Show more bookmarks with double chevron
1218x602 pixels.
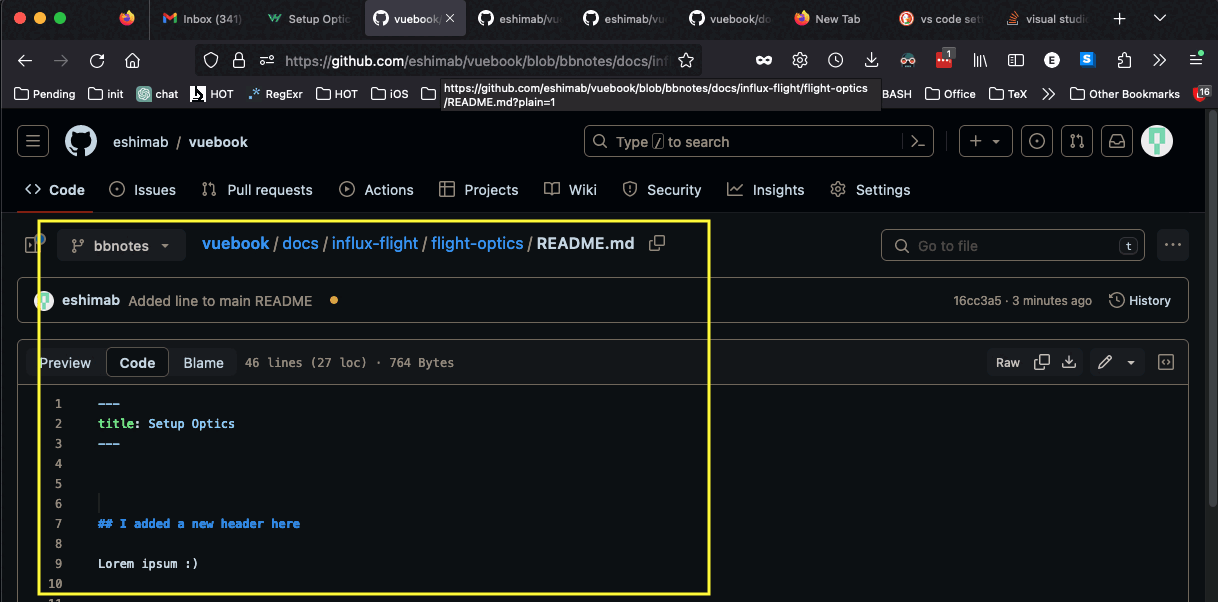pos(1048,94)
